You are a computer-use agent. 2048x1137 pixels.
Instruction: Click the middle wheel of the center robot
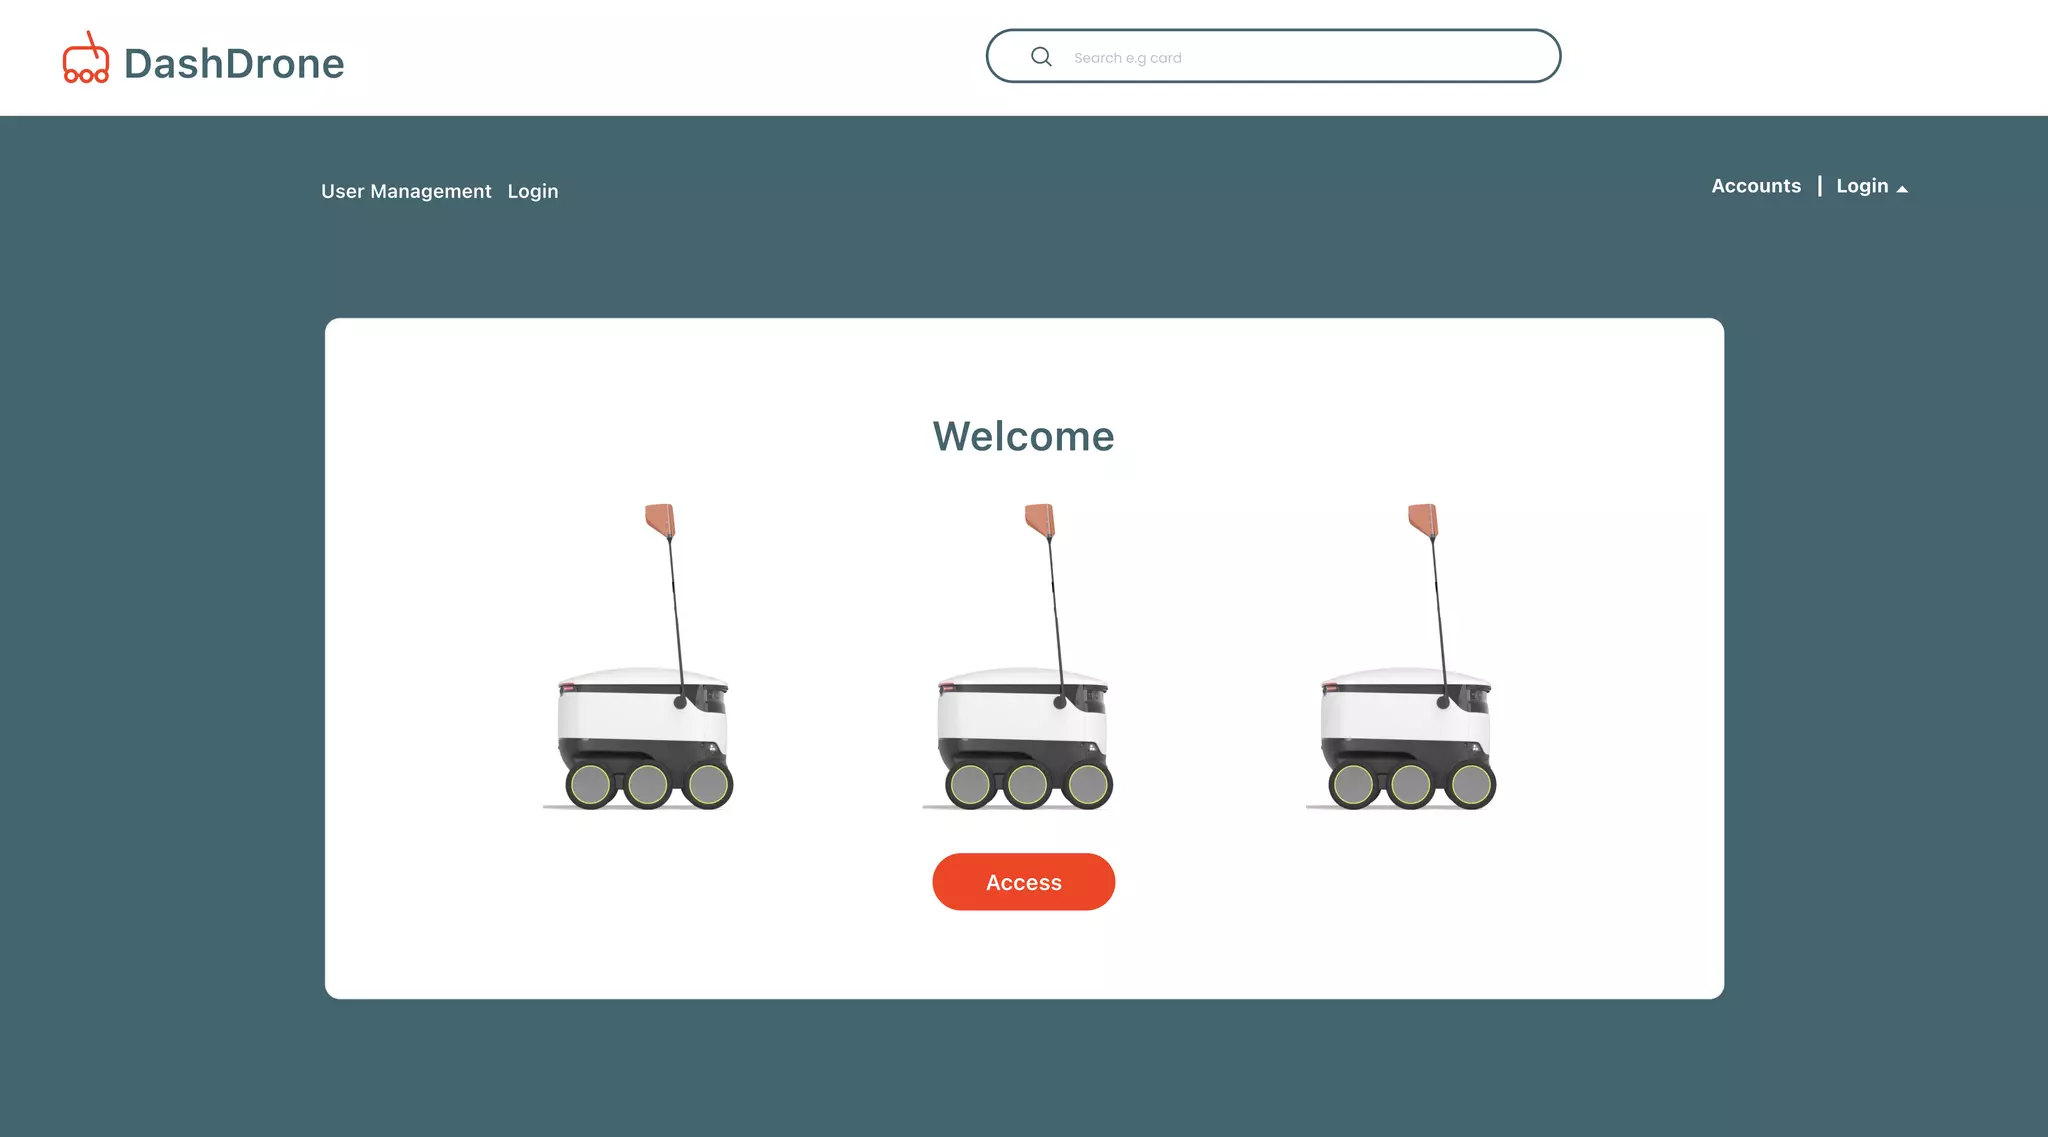click(1027, 785)
